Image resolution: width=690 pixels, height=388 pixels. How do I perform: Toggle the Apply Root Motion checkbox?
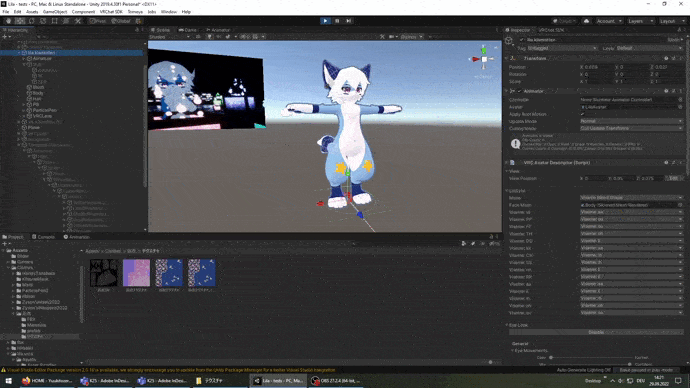(583, 114)
